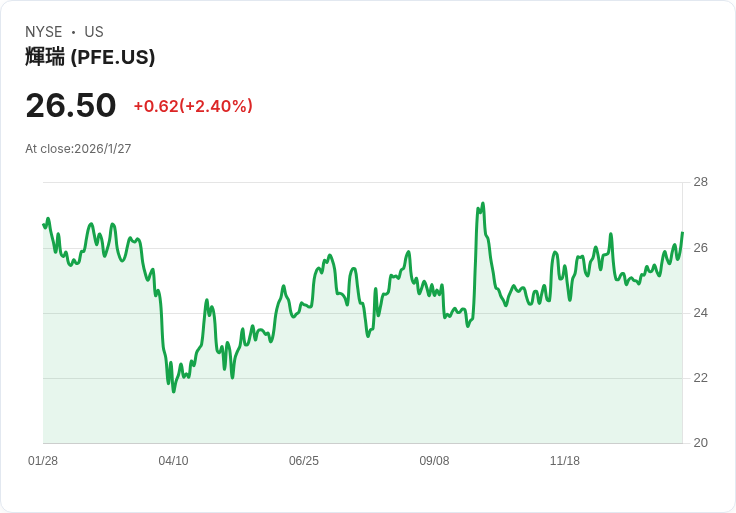Pick the 09/08 date on x-axis
This screenshot has width=736, height=513.
(434, 461)
